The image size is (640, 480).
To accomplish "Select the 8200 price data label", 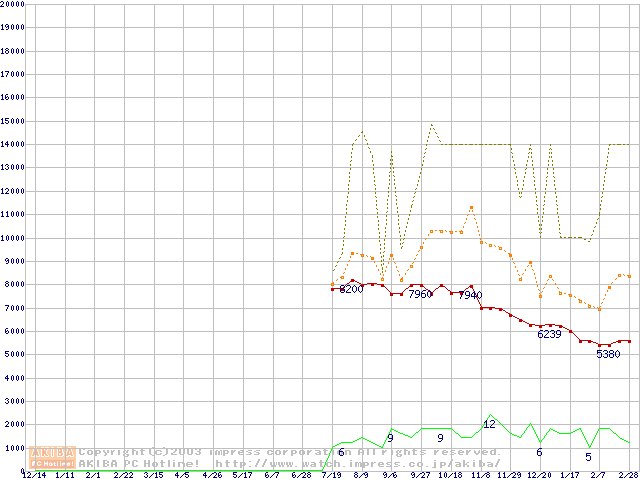I will coord(351,289).
